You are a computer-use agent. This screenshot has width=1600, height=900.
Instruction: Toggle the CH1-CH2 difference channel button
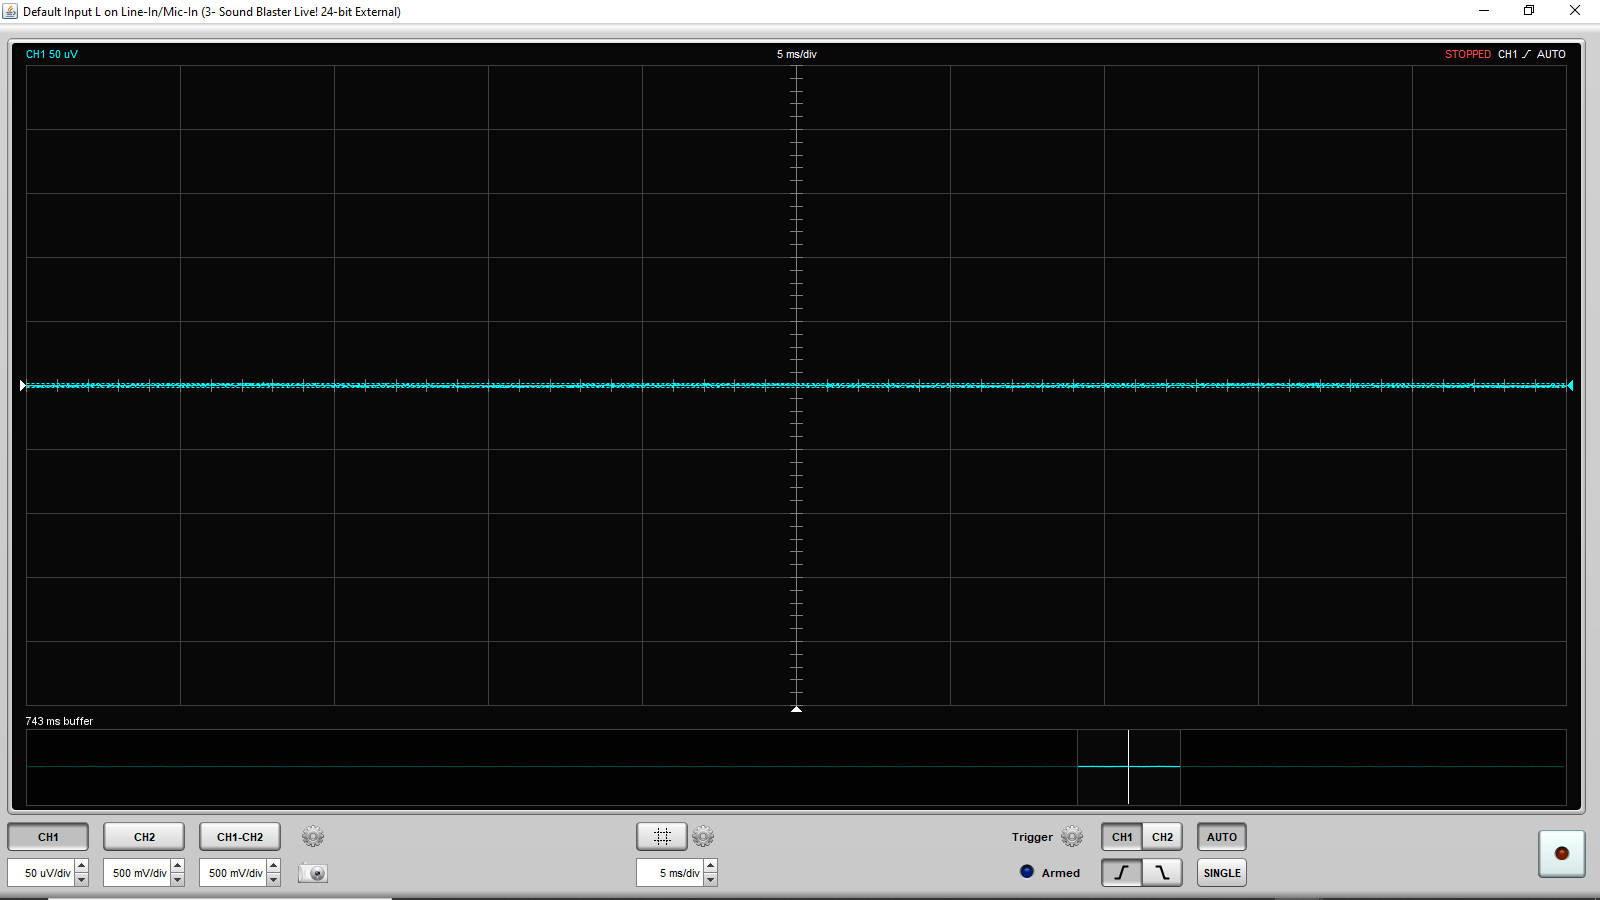tap(240, 837)
